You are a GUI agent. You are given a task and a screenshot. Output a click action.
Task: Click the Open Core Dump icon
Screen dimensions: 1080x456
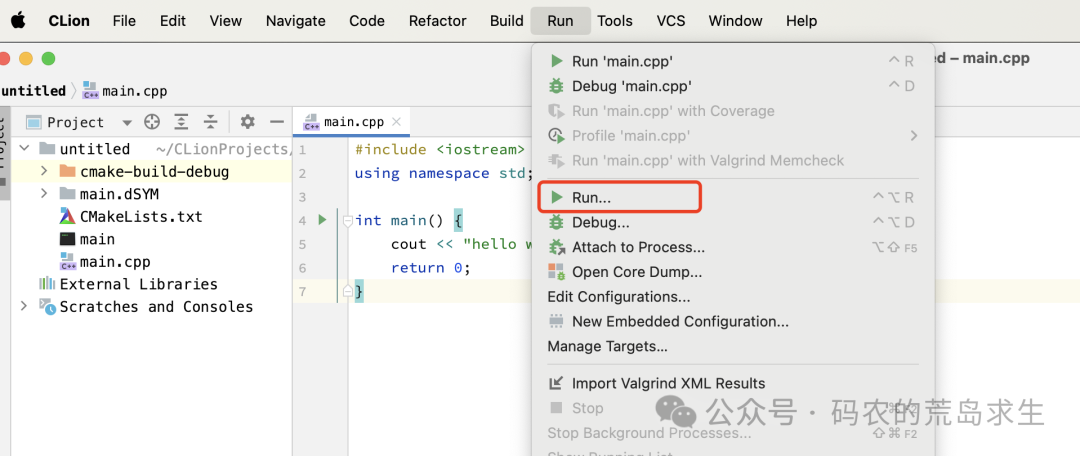(x=556, y=272)
